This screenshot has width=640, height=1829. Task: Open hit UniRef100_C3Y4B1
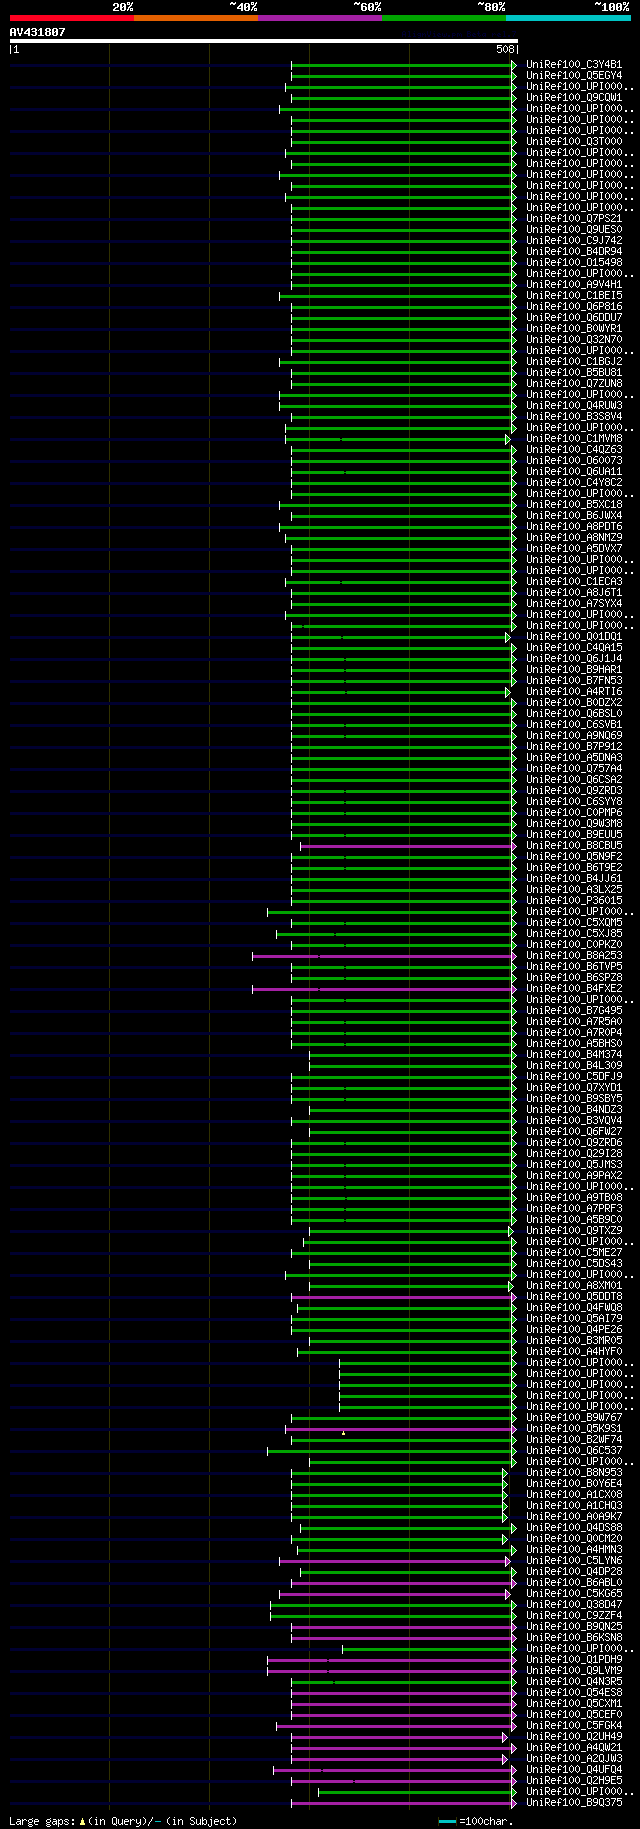574,65
